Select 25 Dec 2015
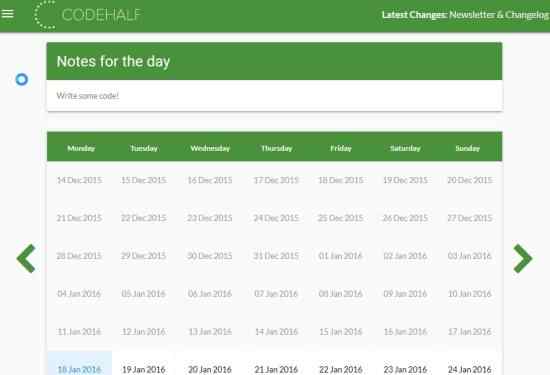This screenshot has height=375, width=550. [x=341, y=218]
